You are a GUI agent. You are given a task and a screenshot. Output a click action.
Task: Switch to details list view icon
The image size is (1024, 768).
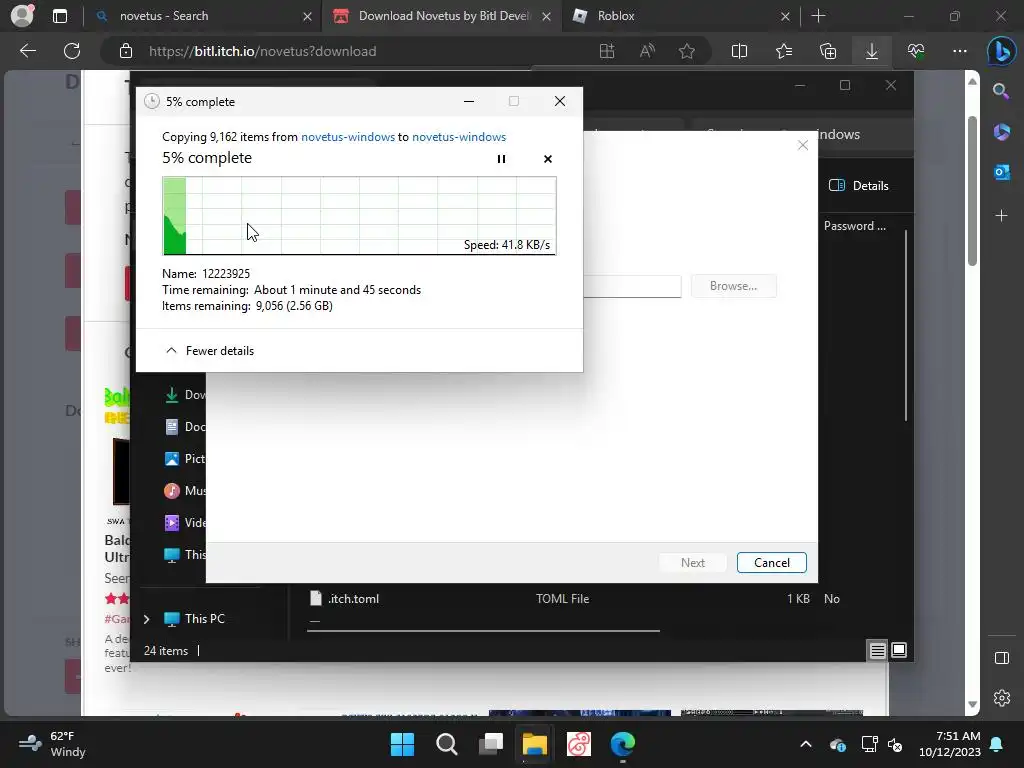tap(877, 650)
